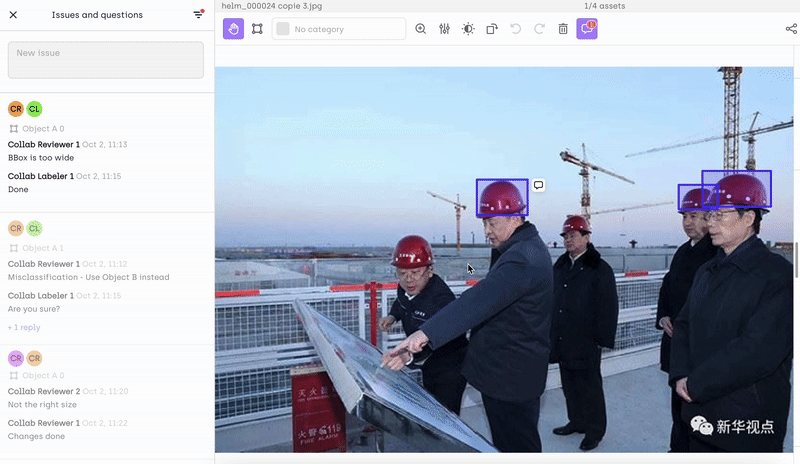Click the share icon

(791, 29)
